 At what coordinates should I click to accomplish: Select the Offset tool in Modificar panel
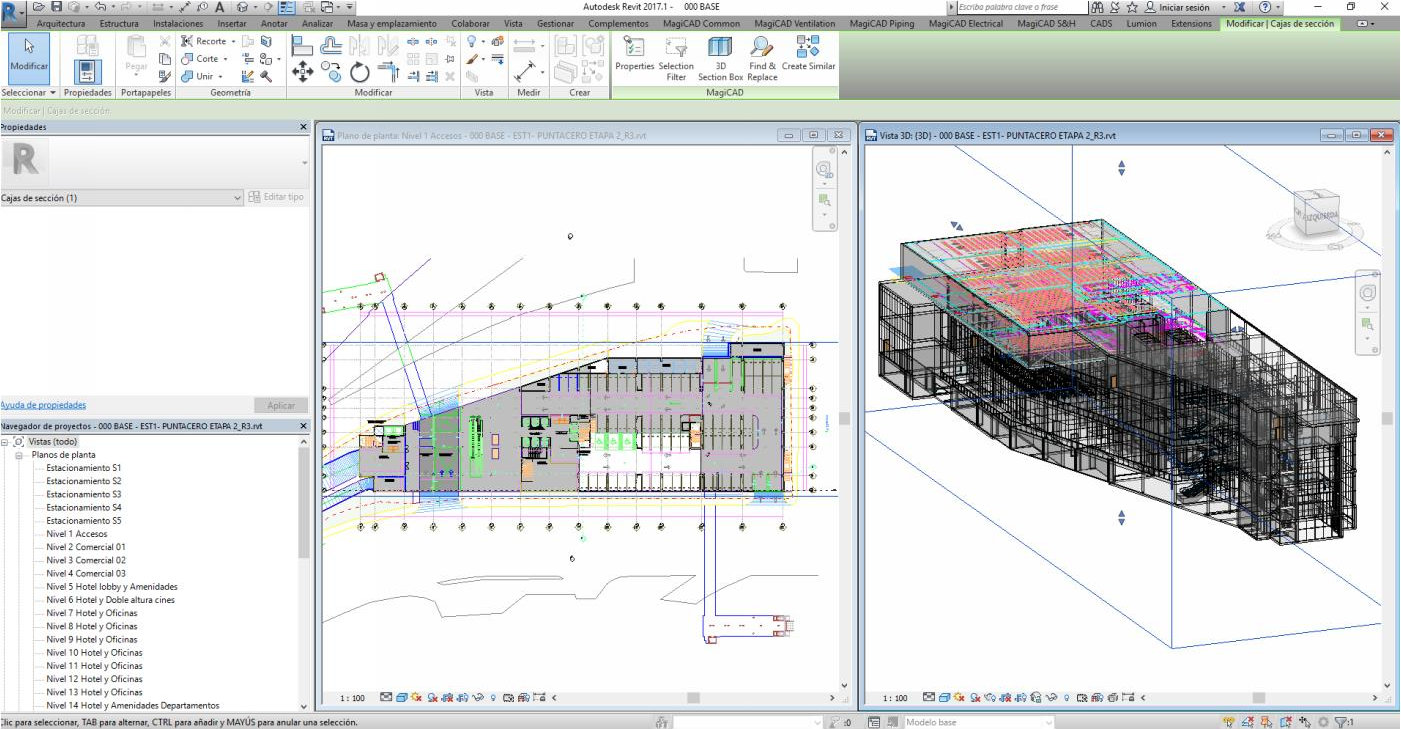[x=331, y=43]
